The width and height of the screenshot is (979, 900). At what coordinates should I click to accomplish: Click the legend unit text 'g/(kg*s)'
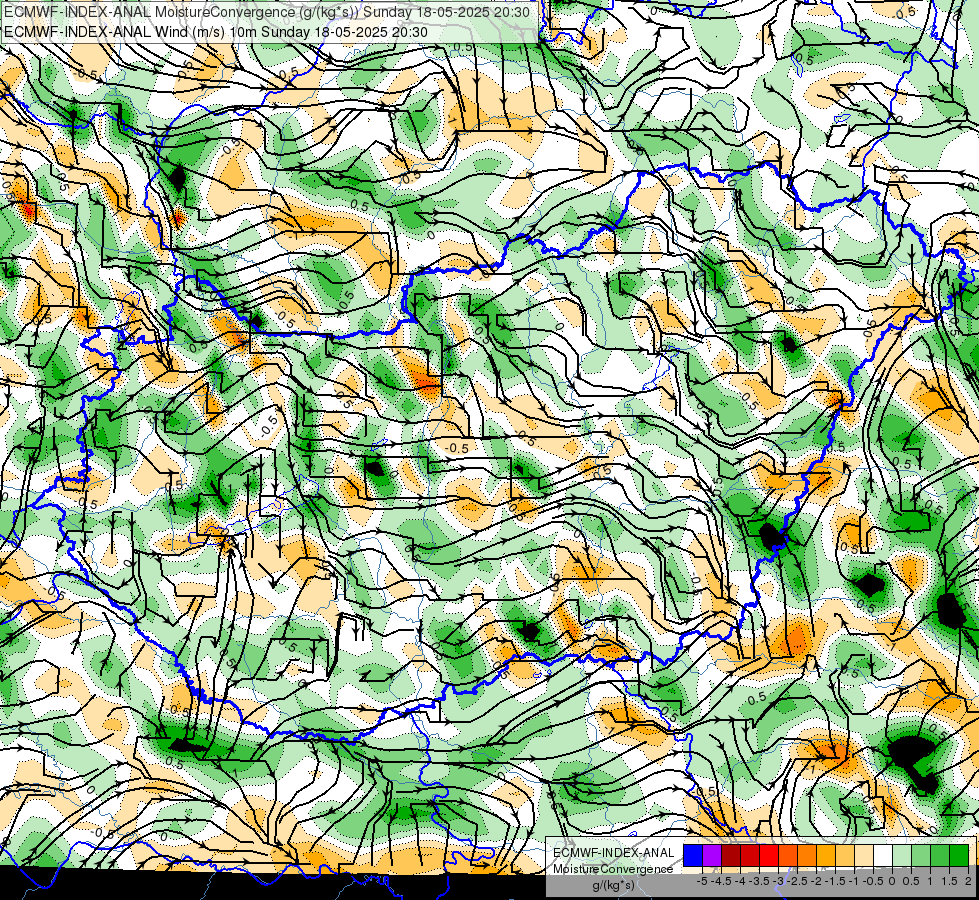point(613,886)
